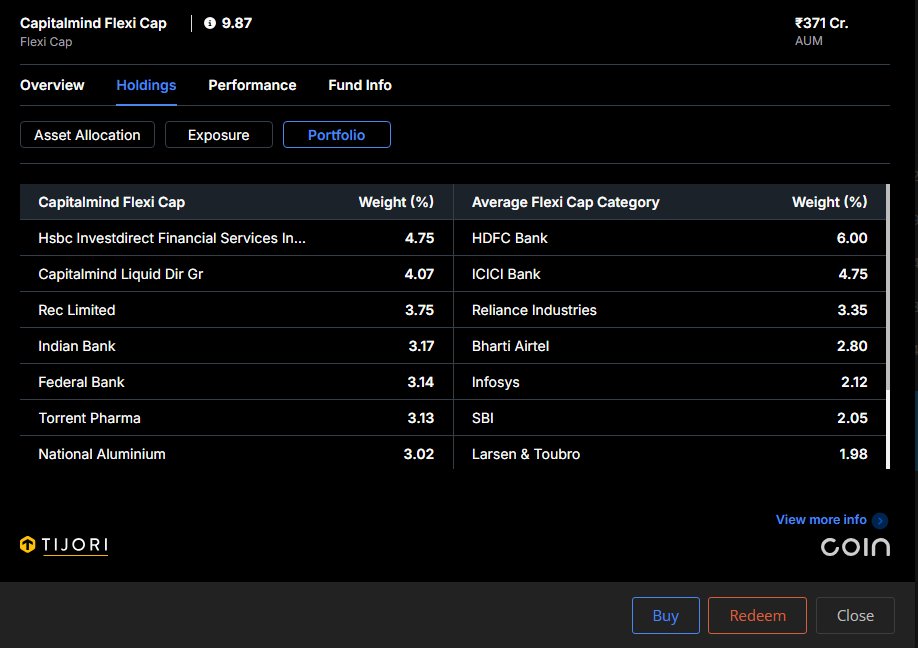The image size is (918, 648).
Task: Select the Holdings tab
Action: 146,85
